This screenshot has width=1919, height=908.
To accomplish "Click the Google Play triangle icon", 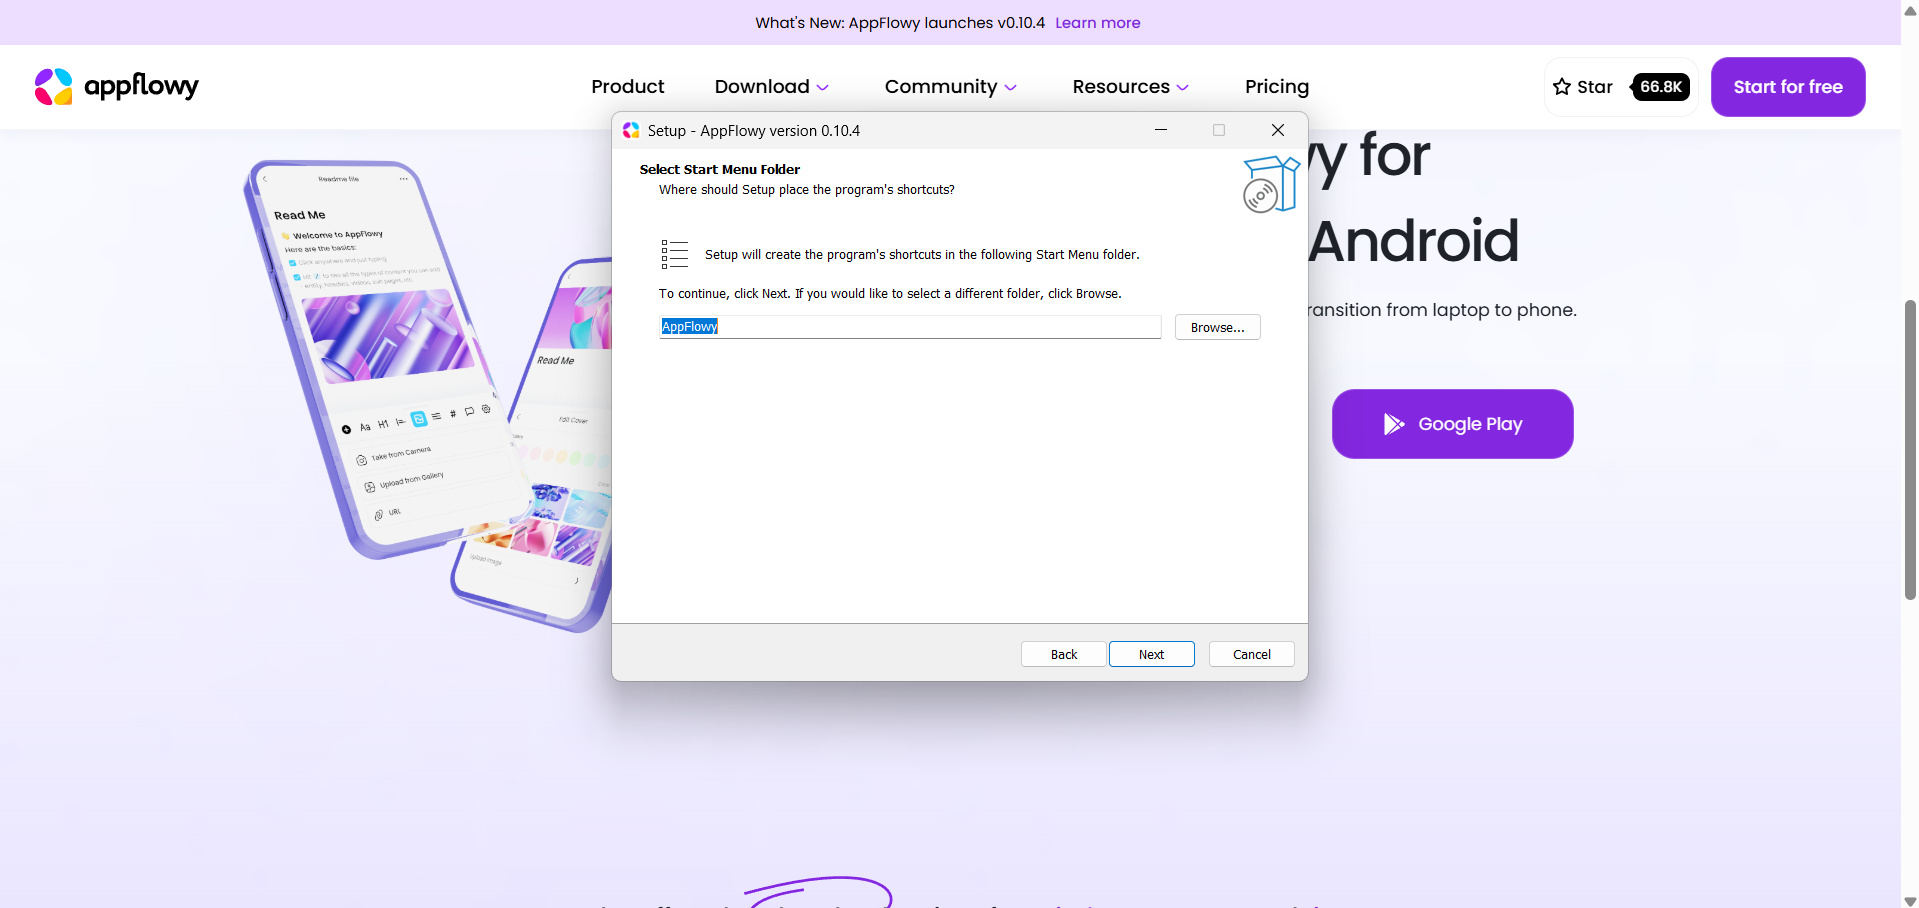I will pos(1393,424).
